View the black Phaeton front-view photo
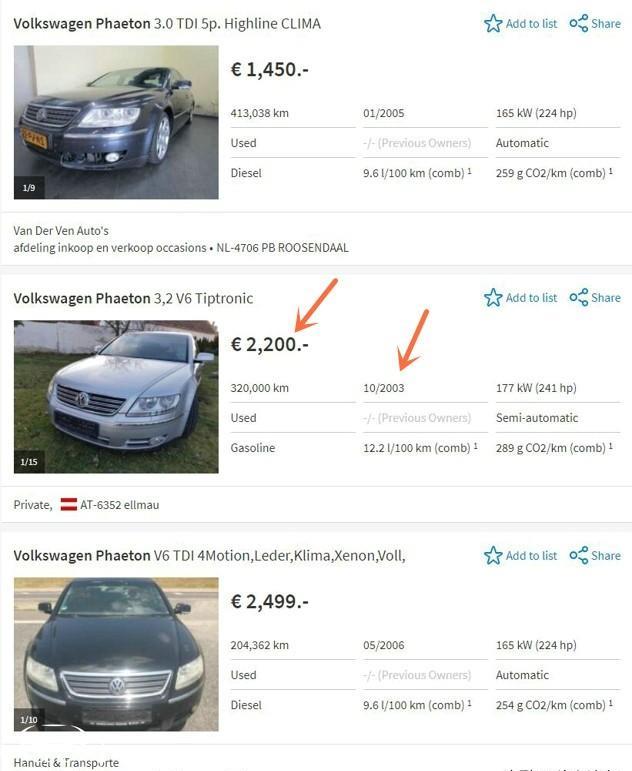Screen dimensions: 632x771 click(116, 654)
